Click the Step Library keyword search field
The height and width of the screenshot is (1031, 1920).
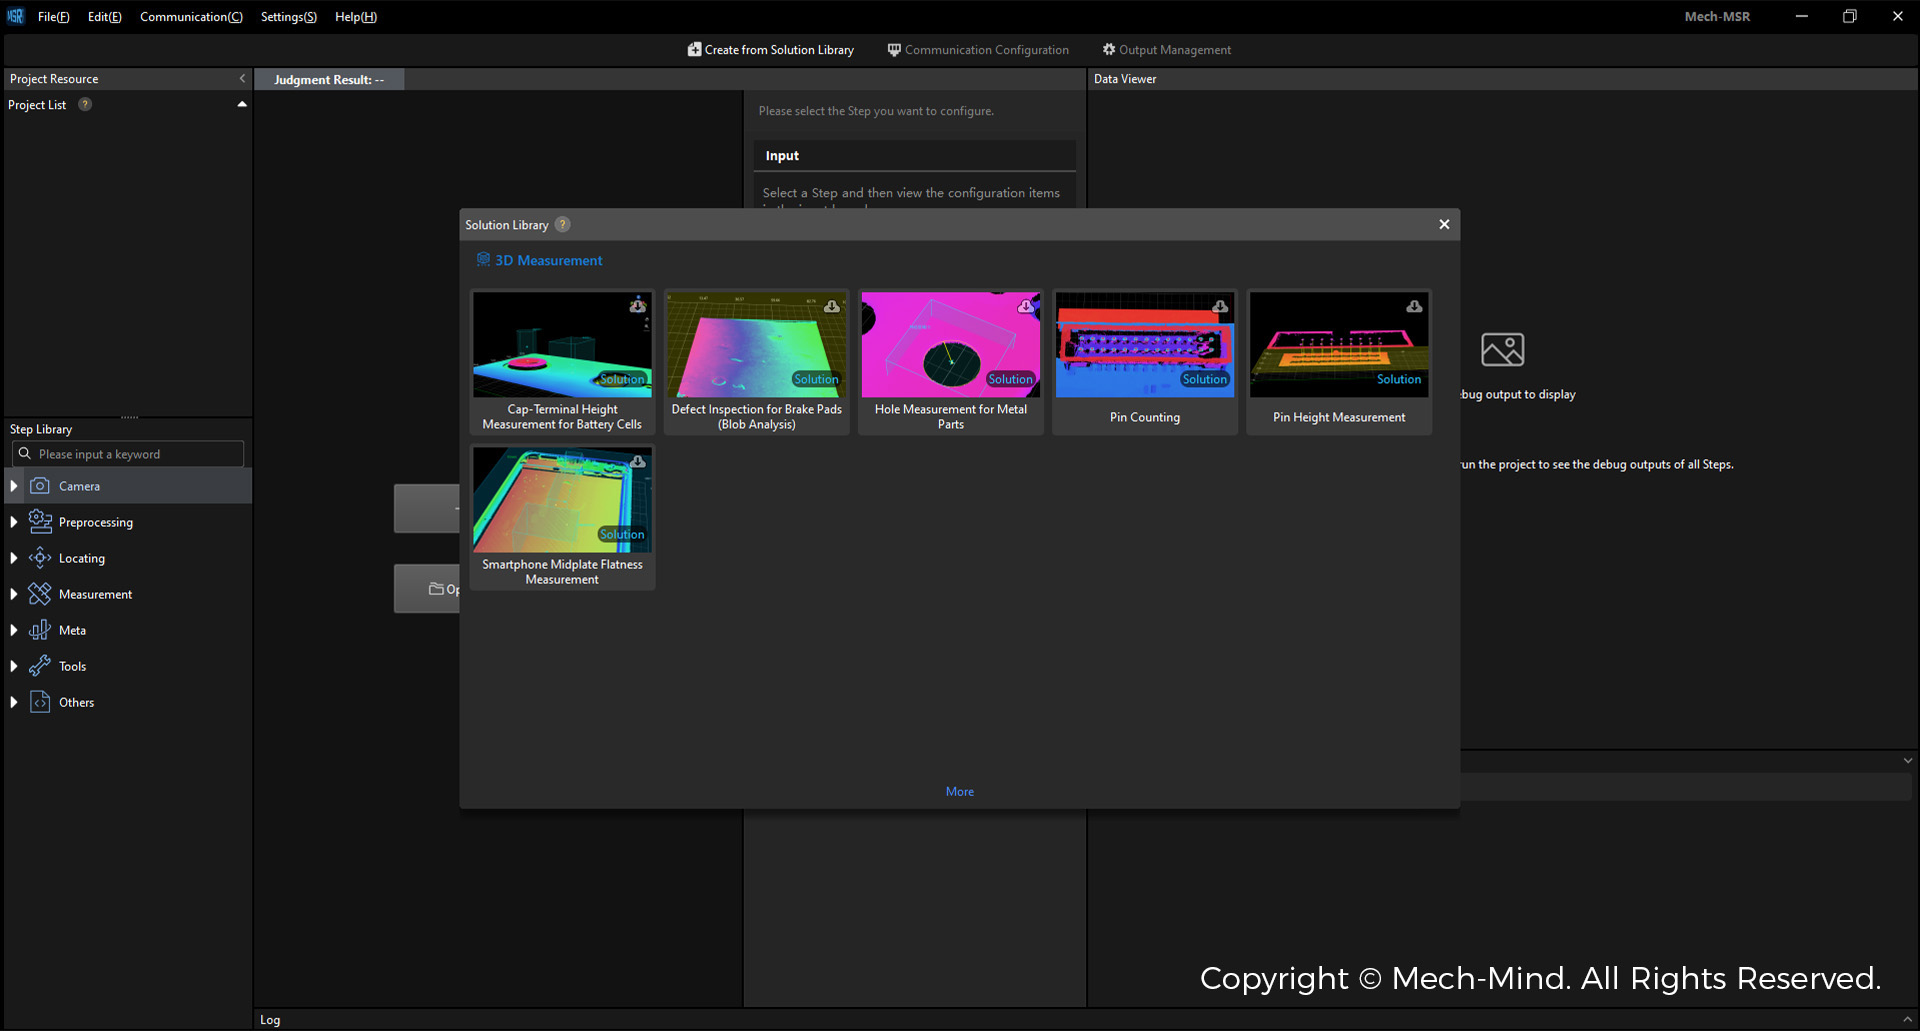click(x=128, y=454)
